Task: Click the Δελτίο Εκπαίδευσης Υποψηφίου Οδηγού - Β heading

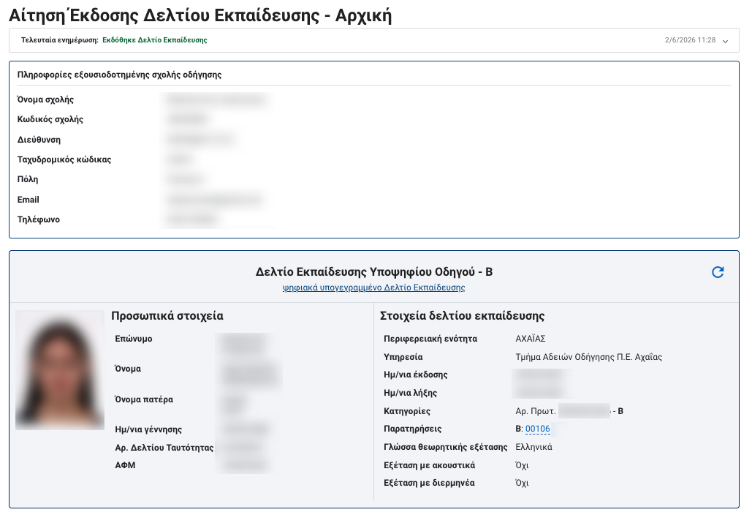Action: point(374,272)
